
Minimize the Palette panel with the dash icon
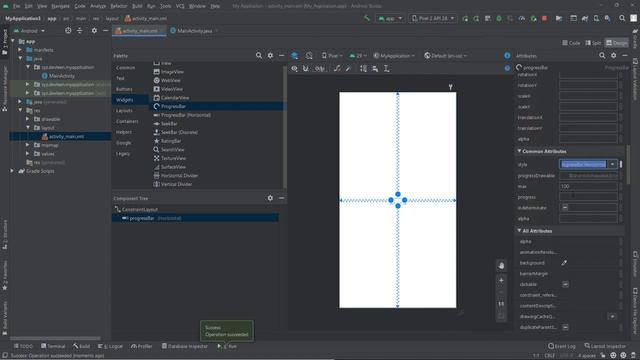[x=282, y=56]
